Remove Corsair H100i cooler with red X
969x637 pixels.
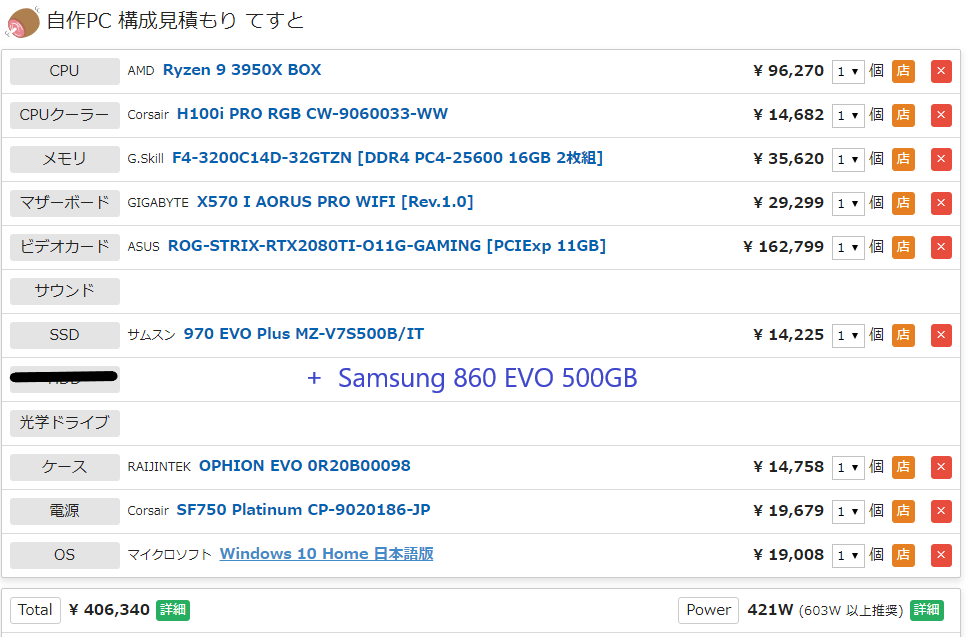[941, 115]
